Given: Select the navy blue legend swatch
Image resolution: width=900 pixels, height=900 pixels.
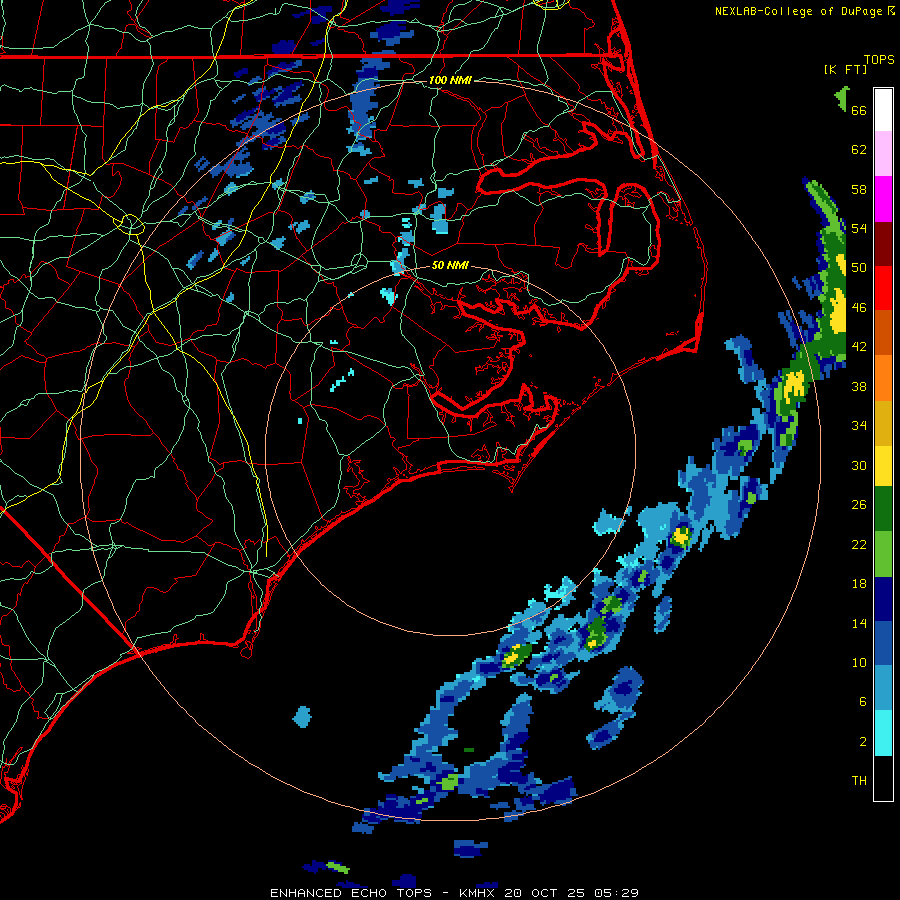Looking at the screenshot, I should [x=883, y=599].
